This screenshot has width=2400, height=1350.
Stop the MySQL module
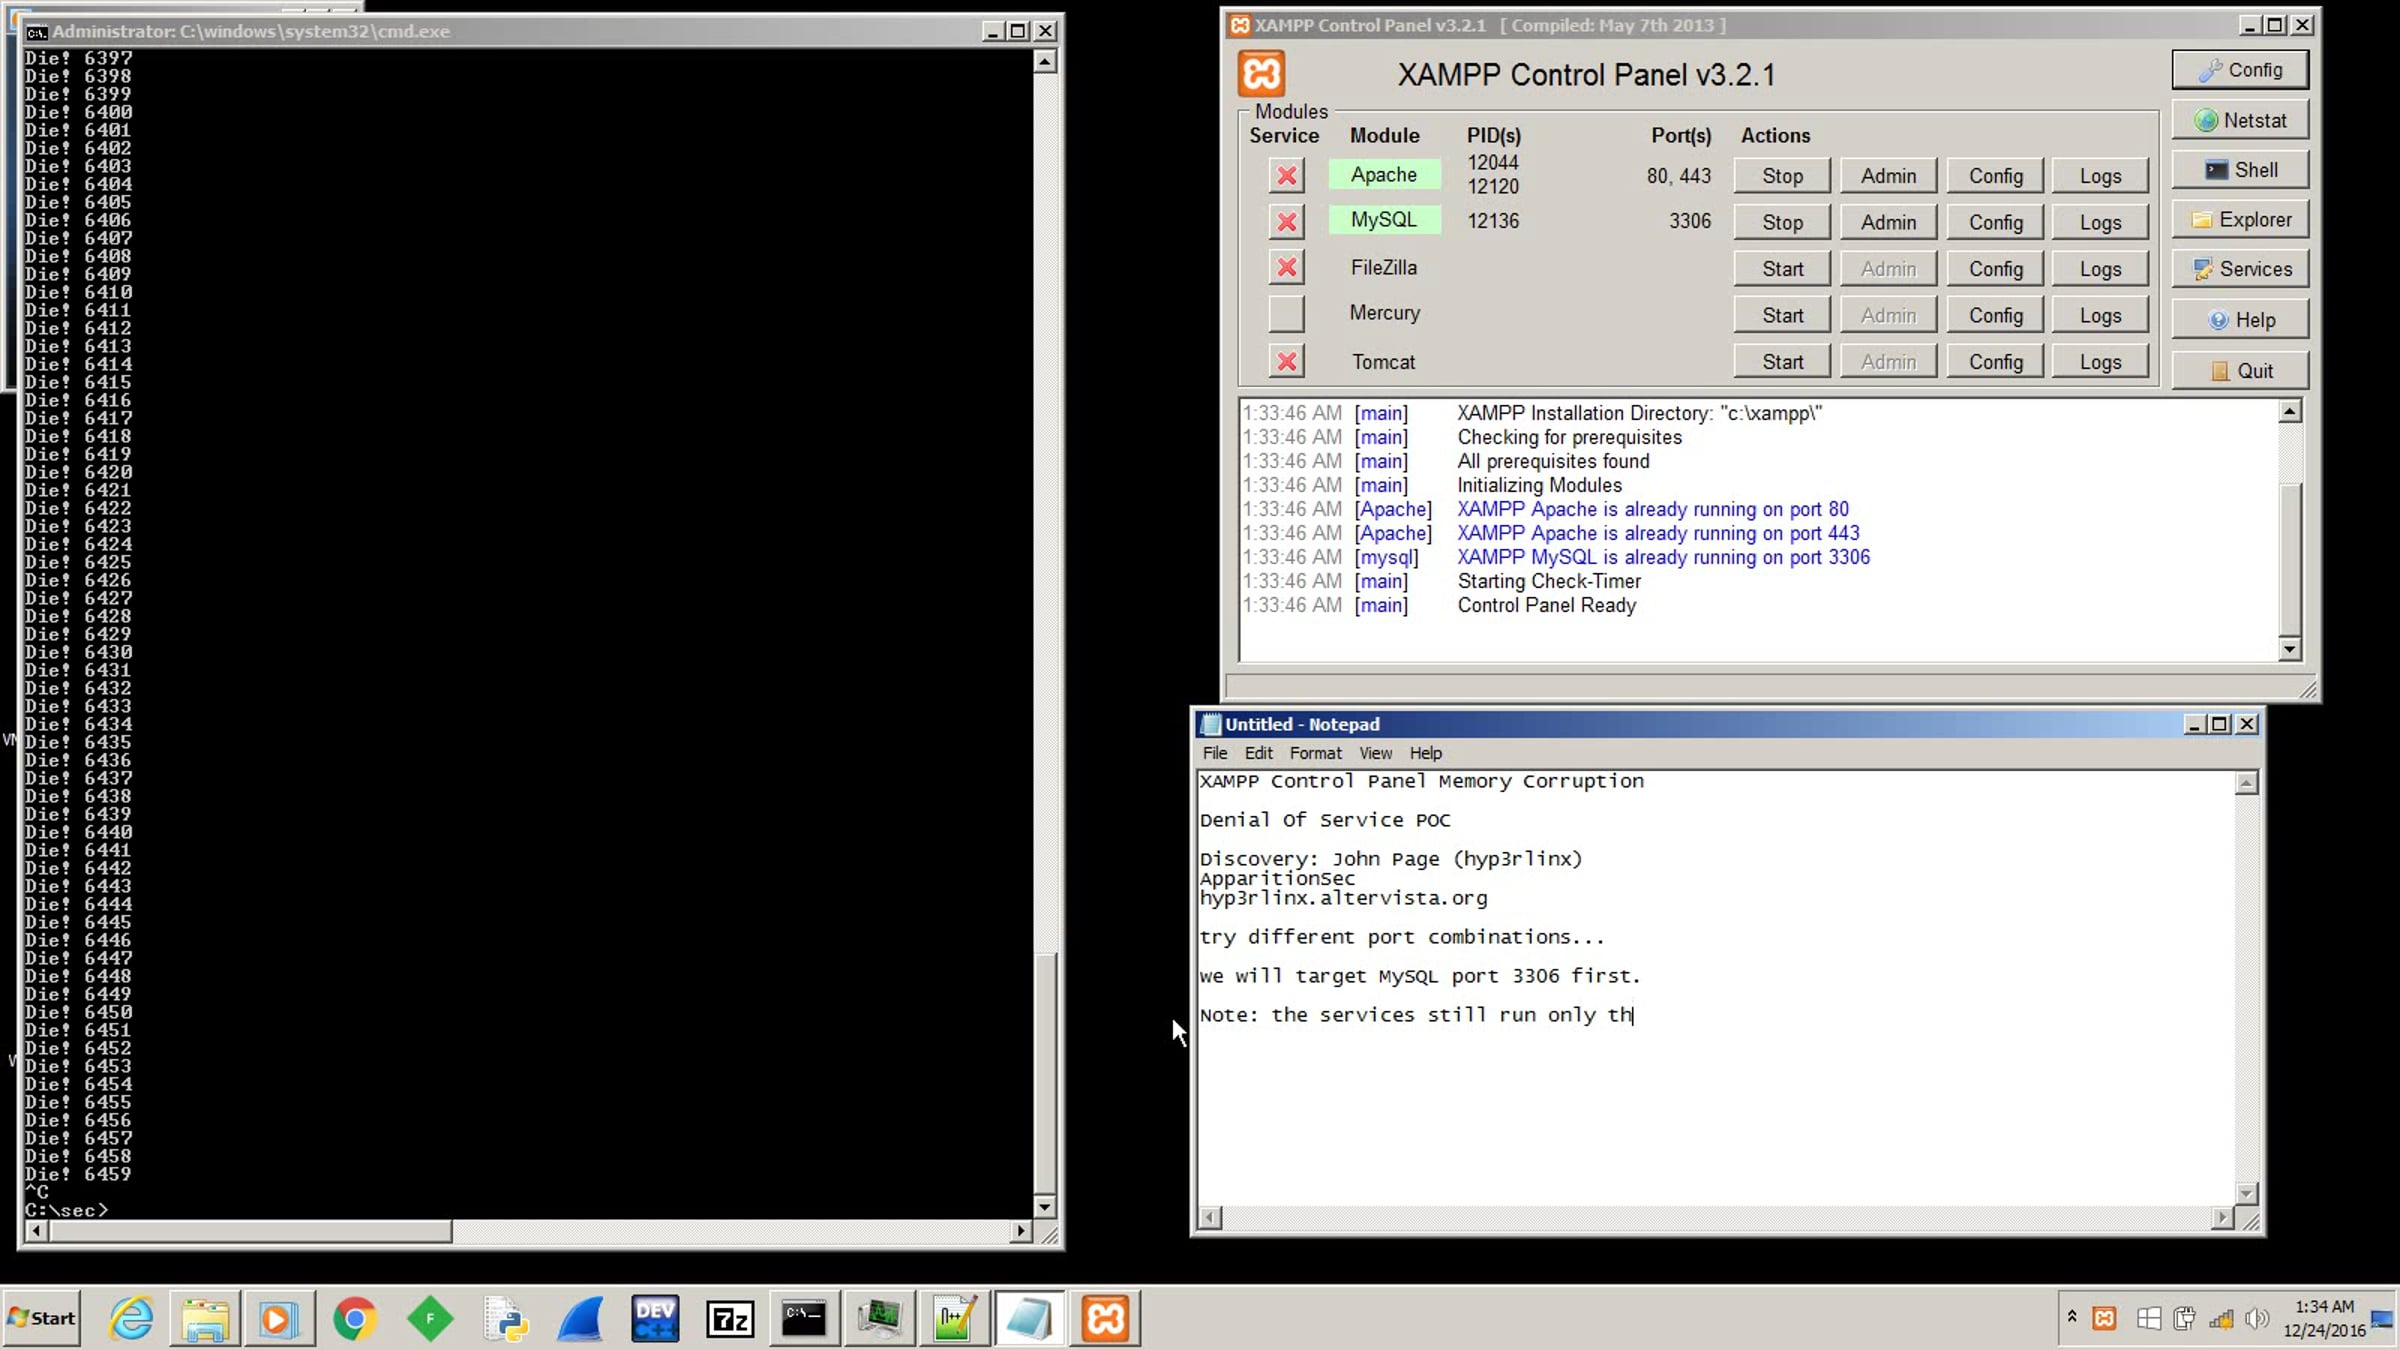click(1782, 222)
